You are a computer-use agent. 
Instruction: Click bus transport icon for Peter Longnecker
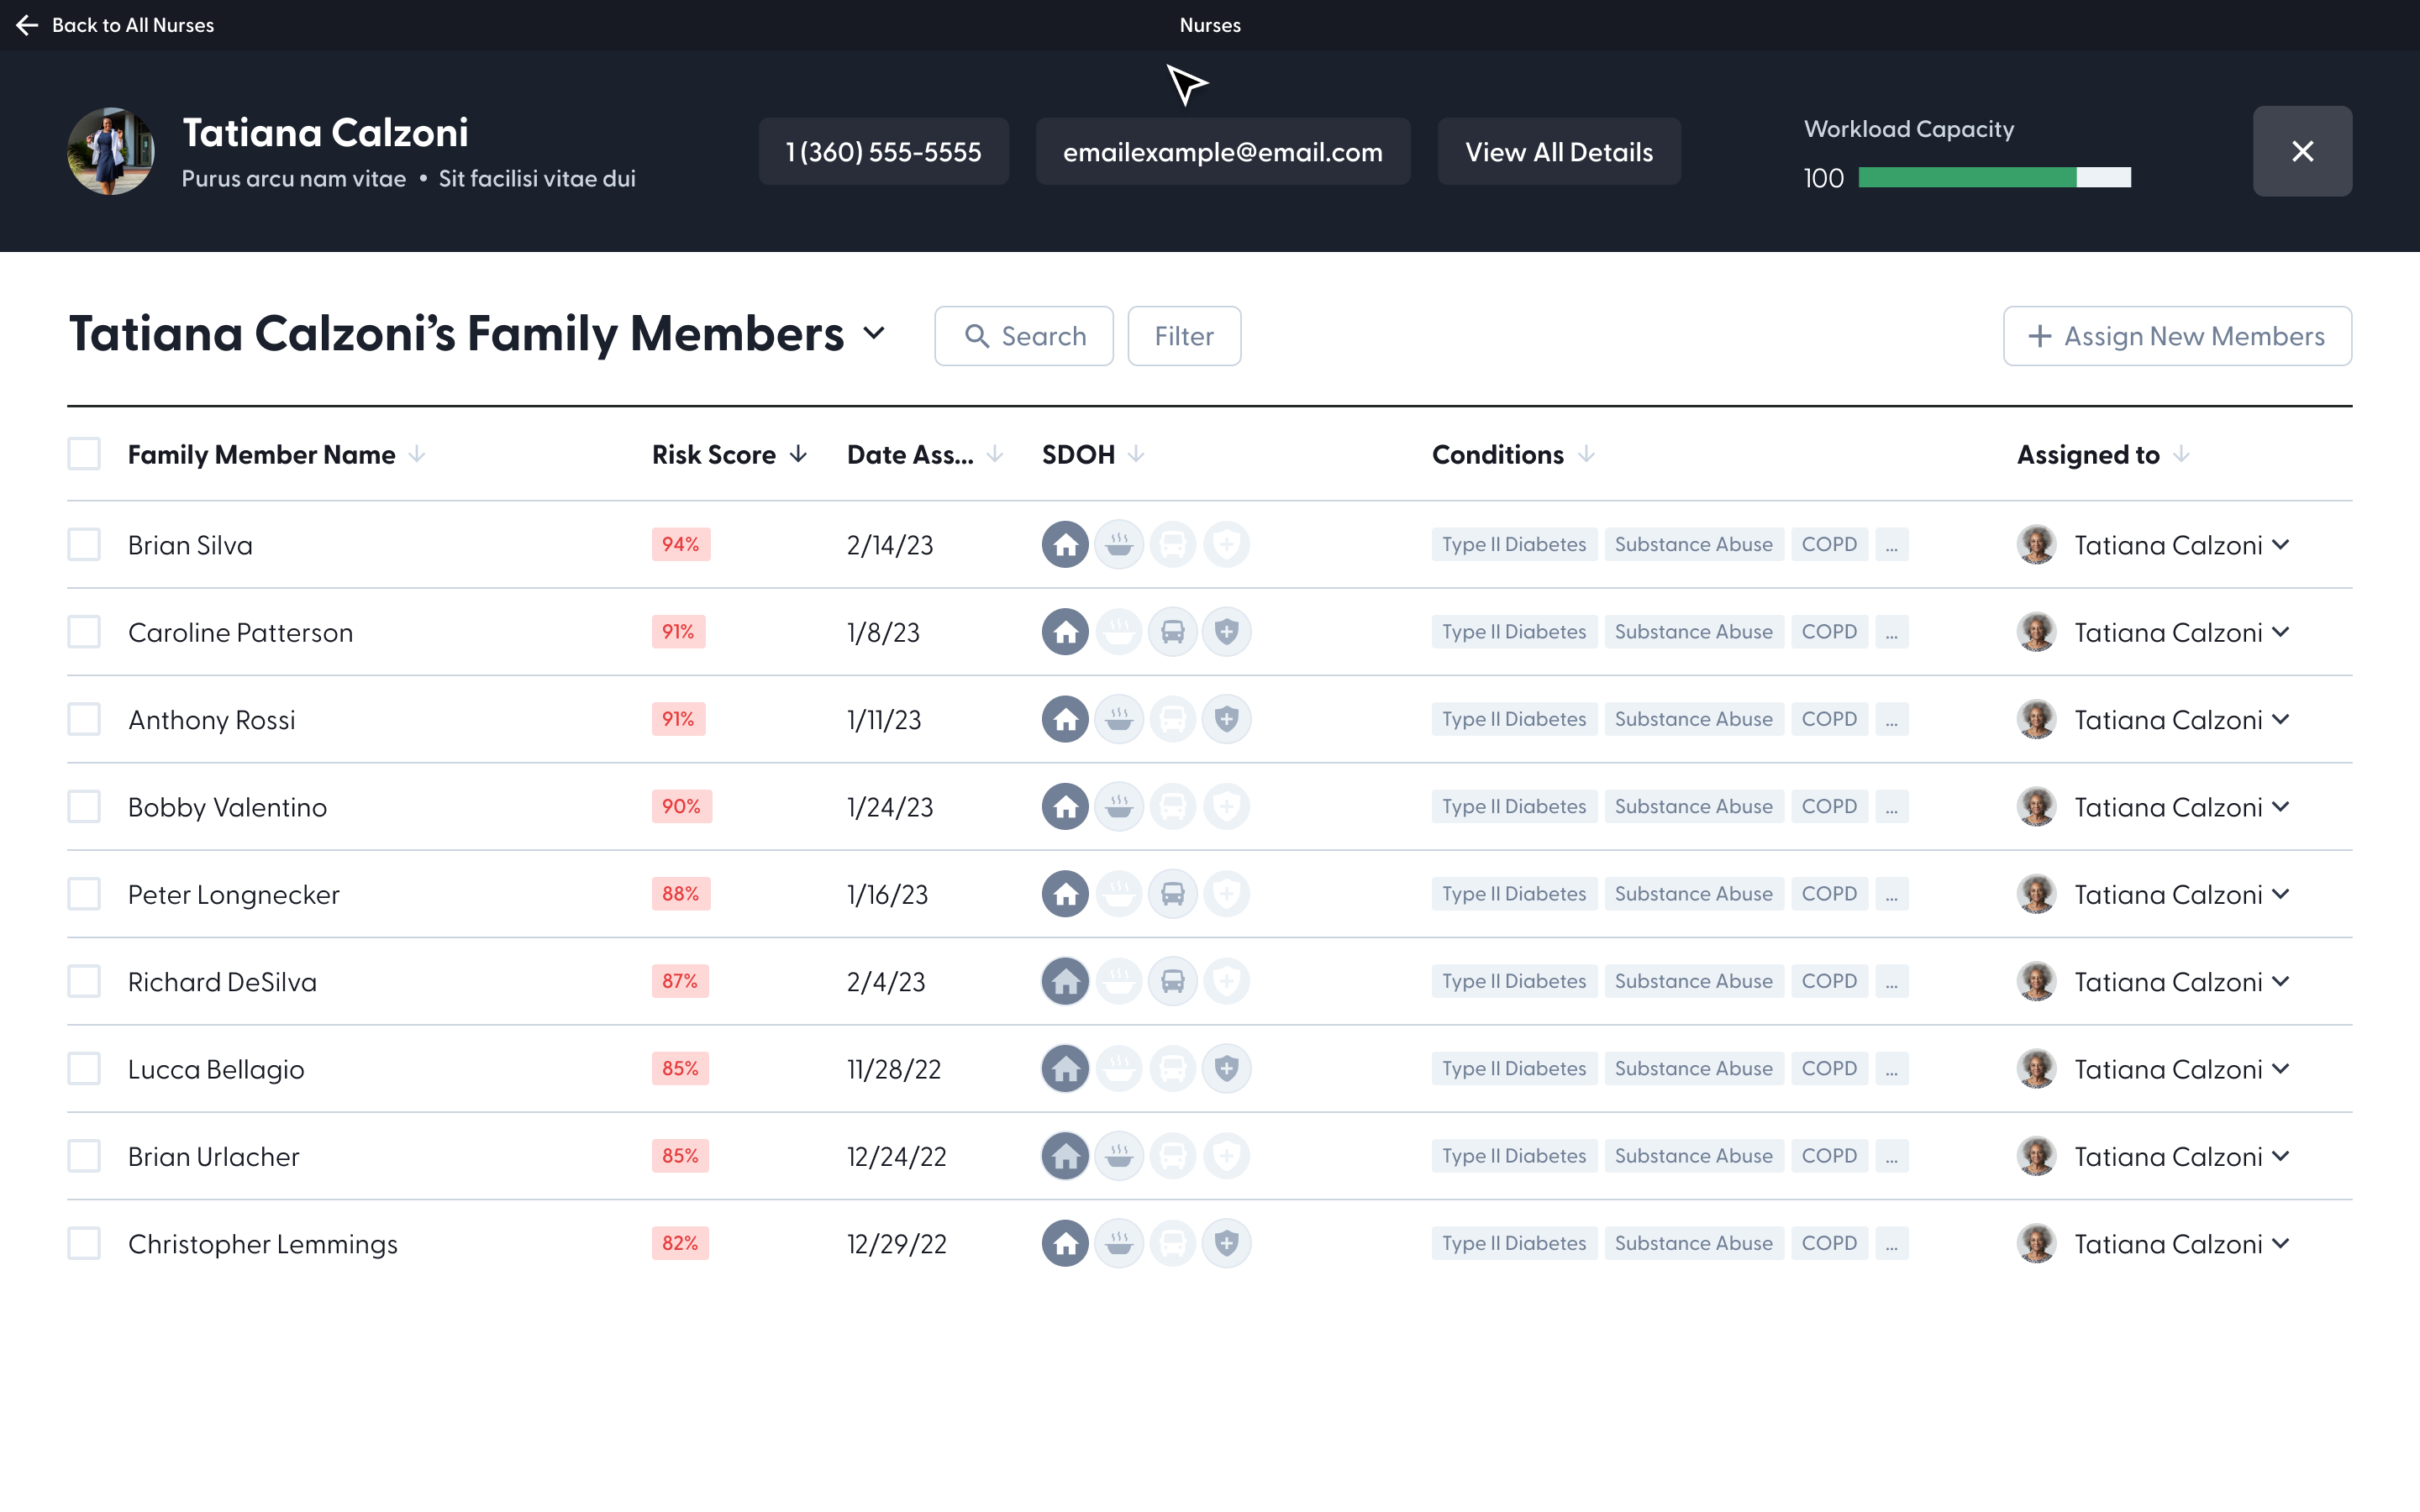pos(1172,894)
